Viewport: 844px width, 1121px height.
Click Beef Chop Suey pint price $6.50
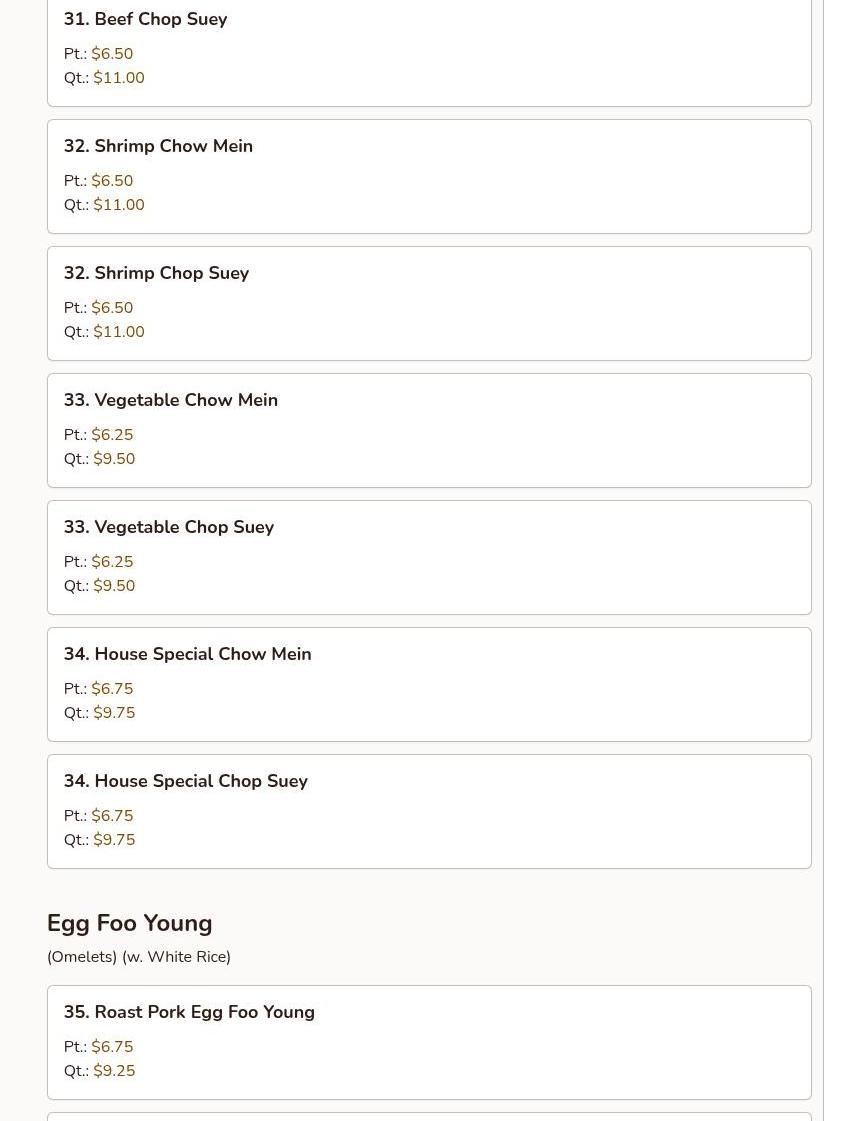[112, 54]
